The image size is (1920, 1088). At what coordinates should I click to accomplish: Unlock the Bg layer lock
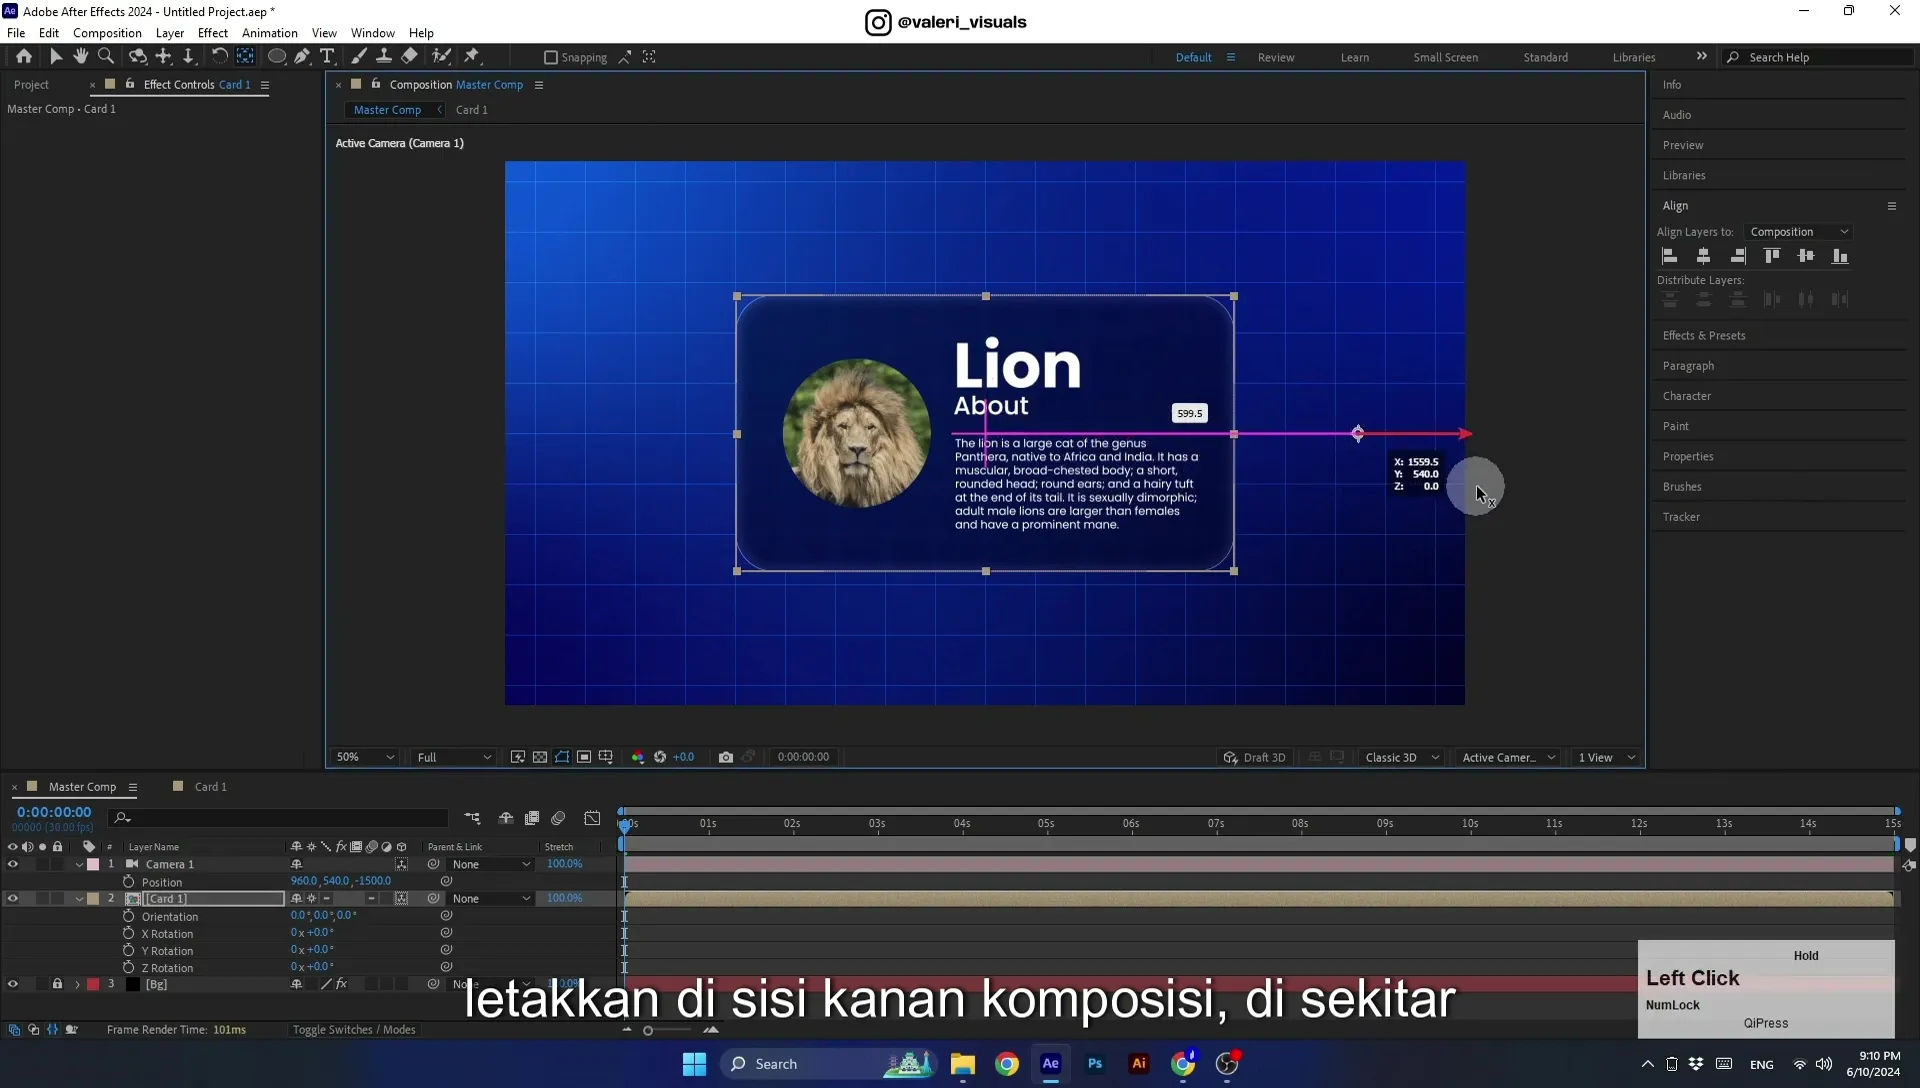coord(57,985)
